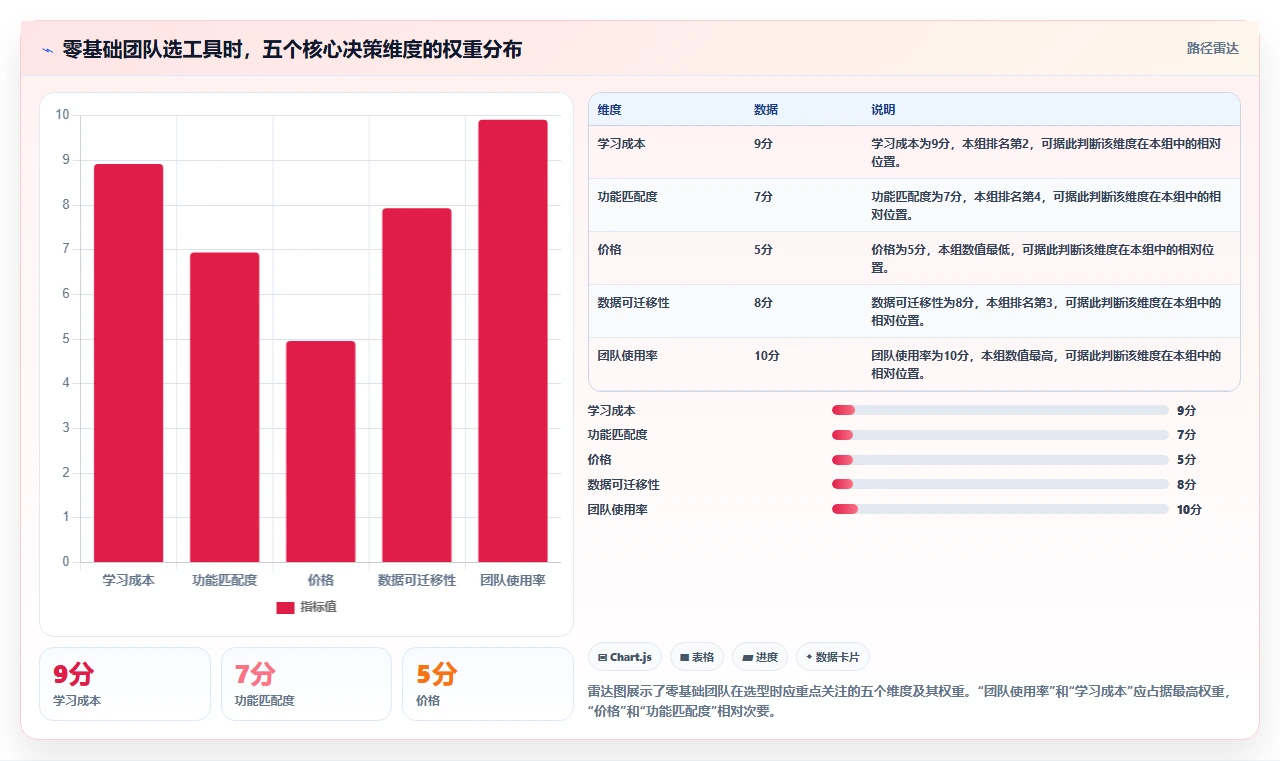
Task: Click the 数据 column header
Action: [x=766, y=110]
